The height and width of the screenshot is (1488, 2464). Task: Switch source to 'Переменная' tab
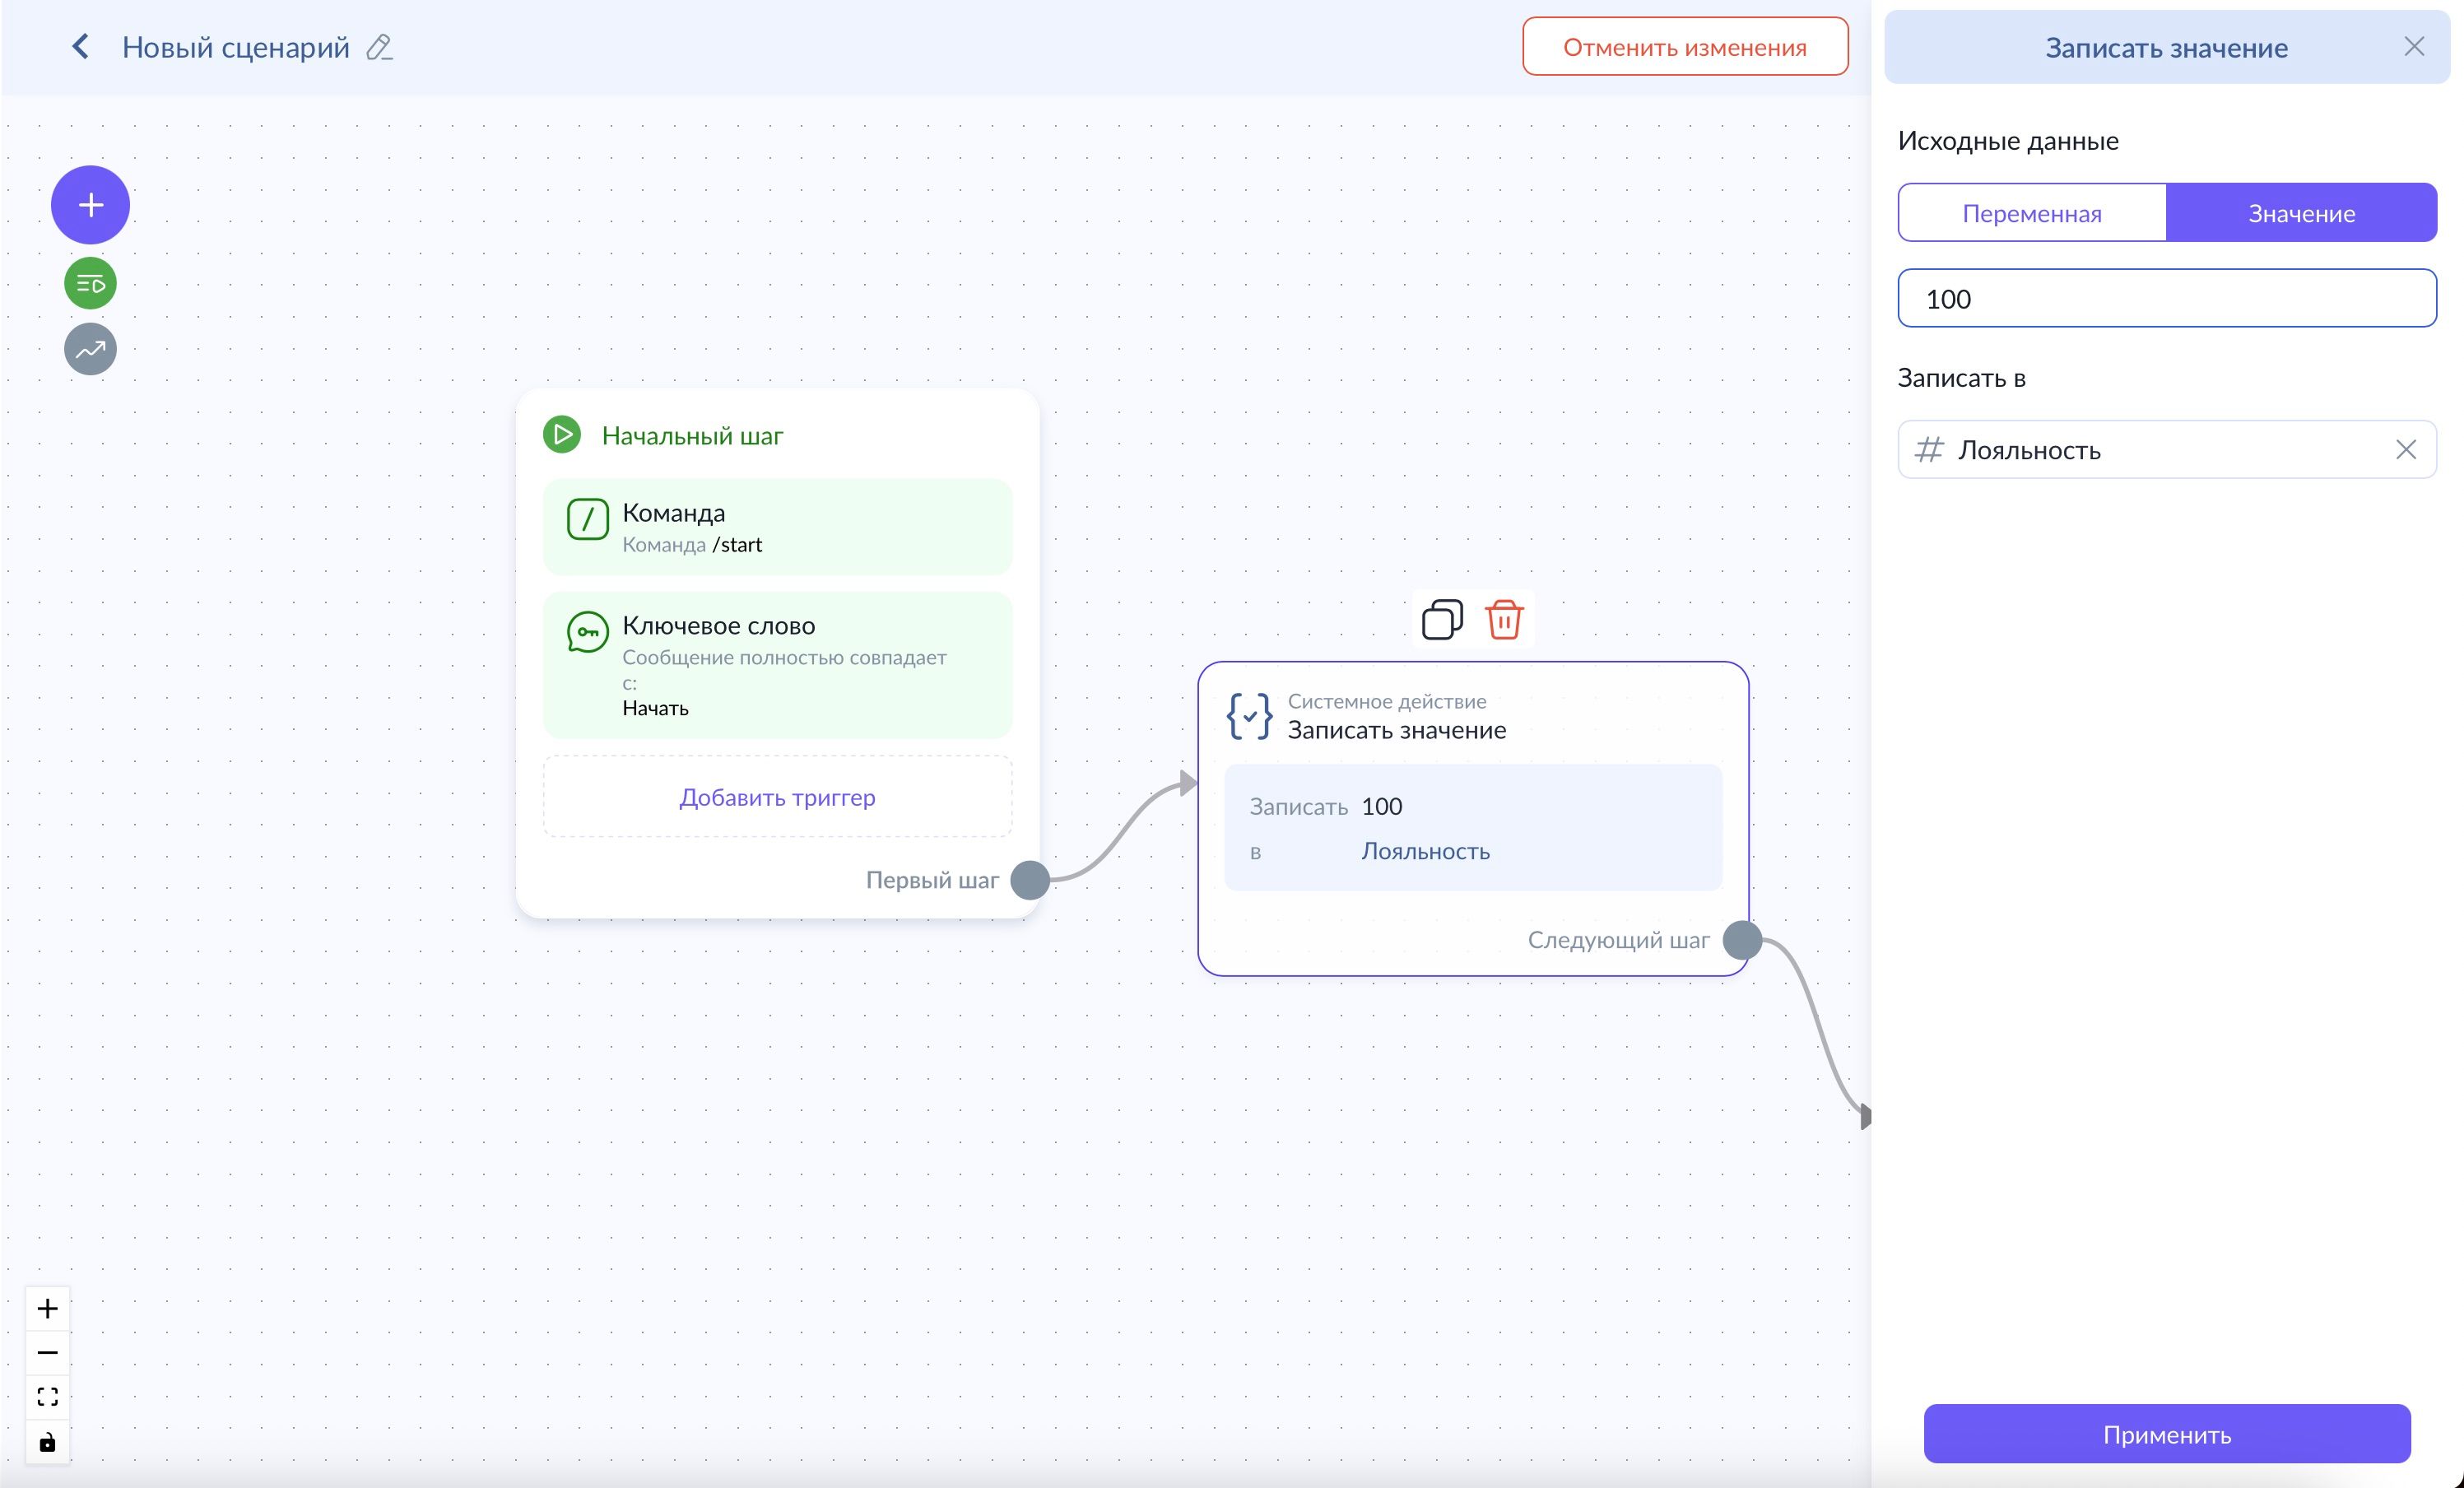point(2031,213)
